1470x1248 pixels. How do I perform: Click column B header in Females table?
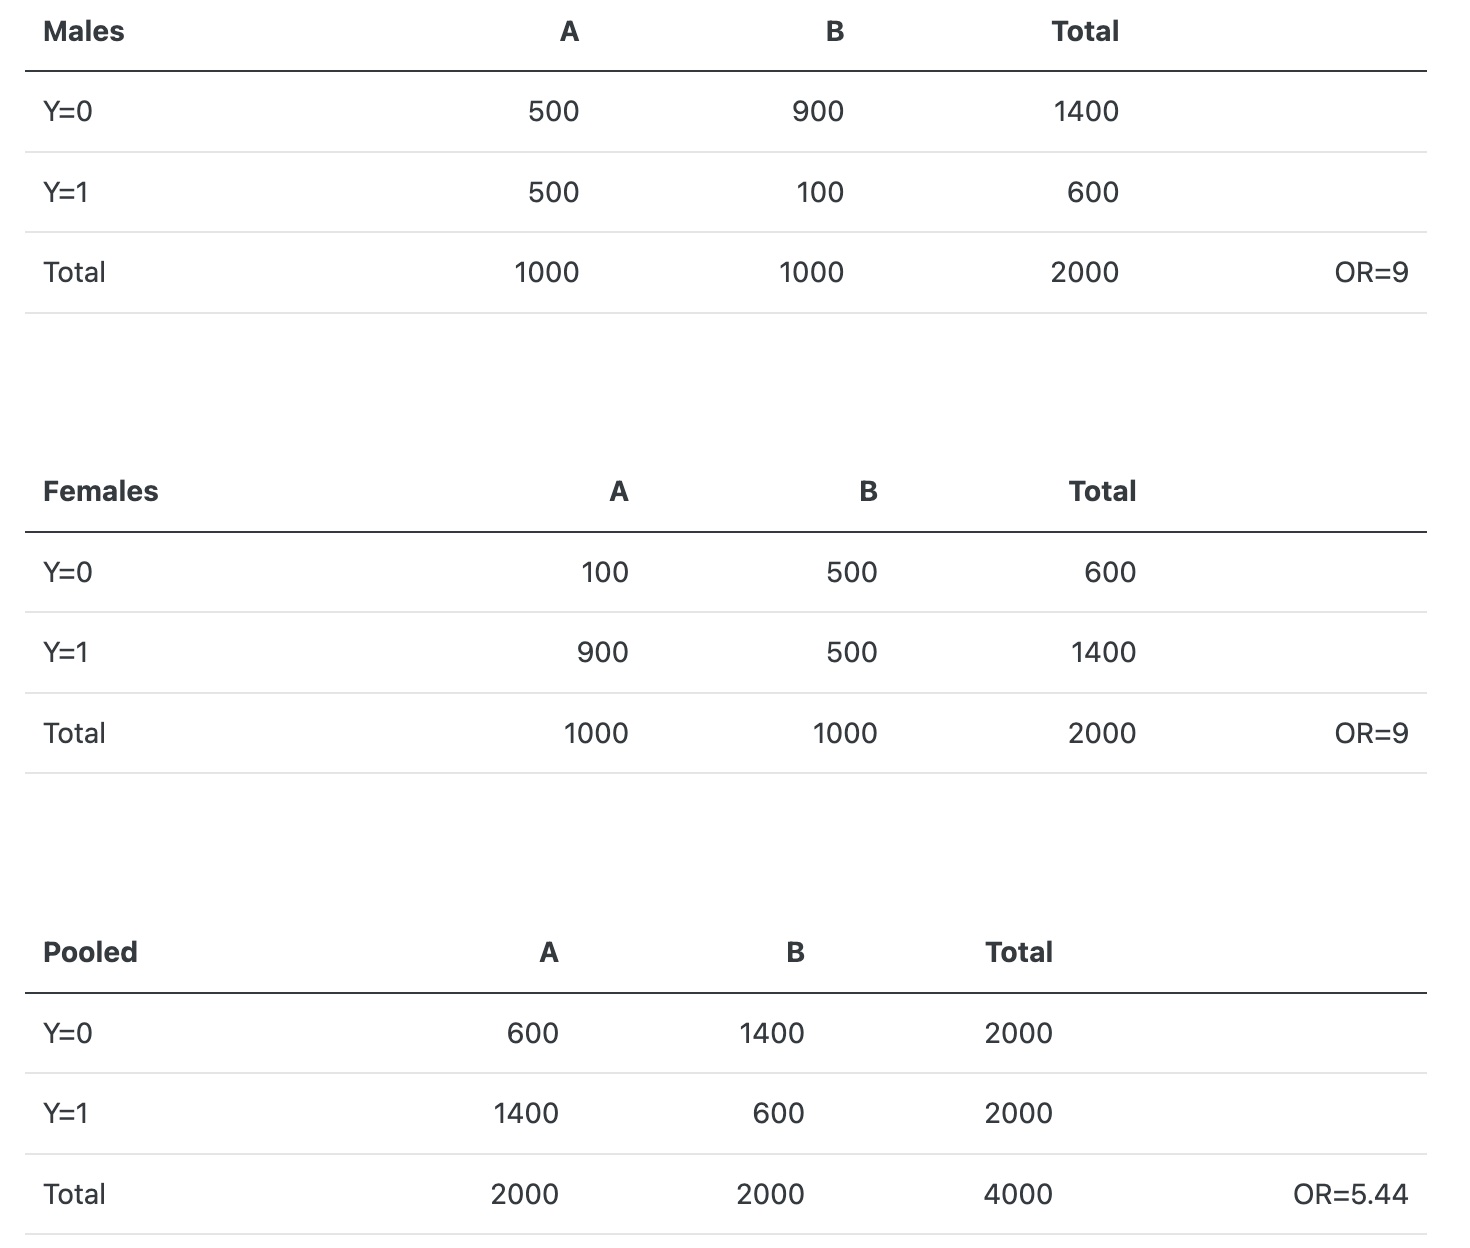click(x=868, y=492)
